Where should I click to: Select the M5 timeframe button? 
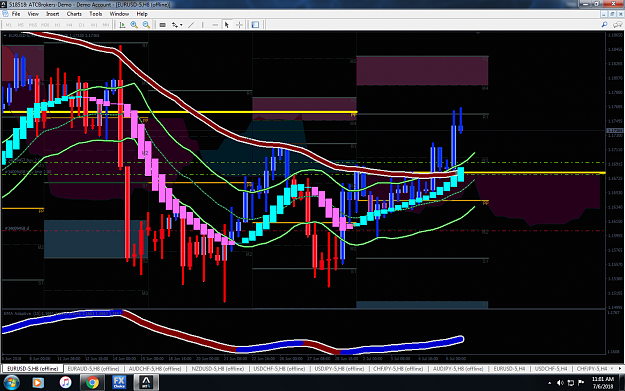click(x=20, y=25)
